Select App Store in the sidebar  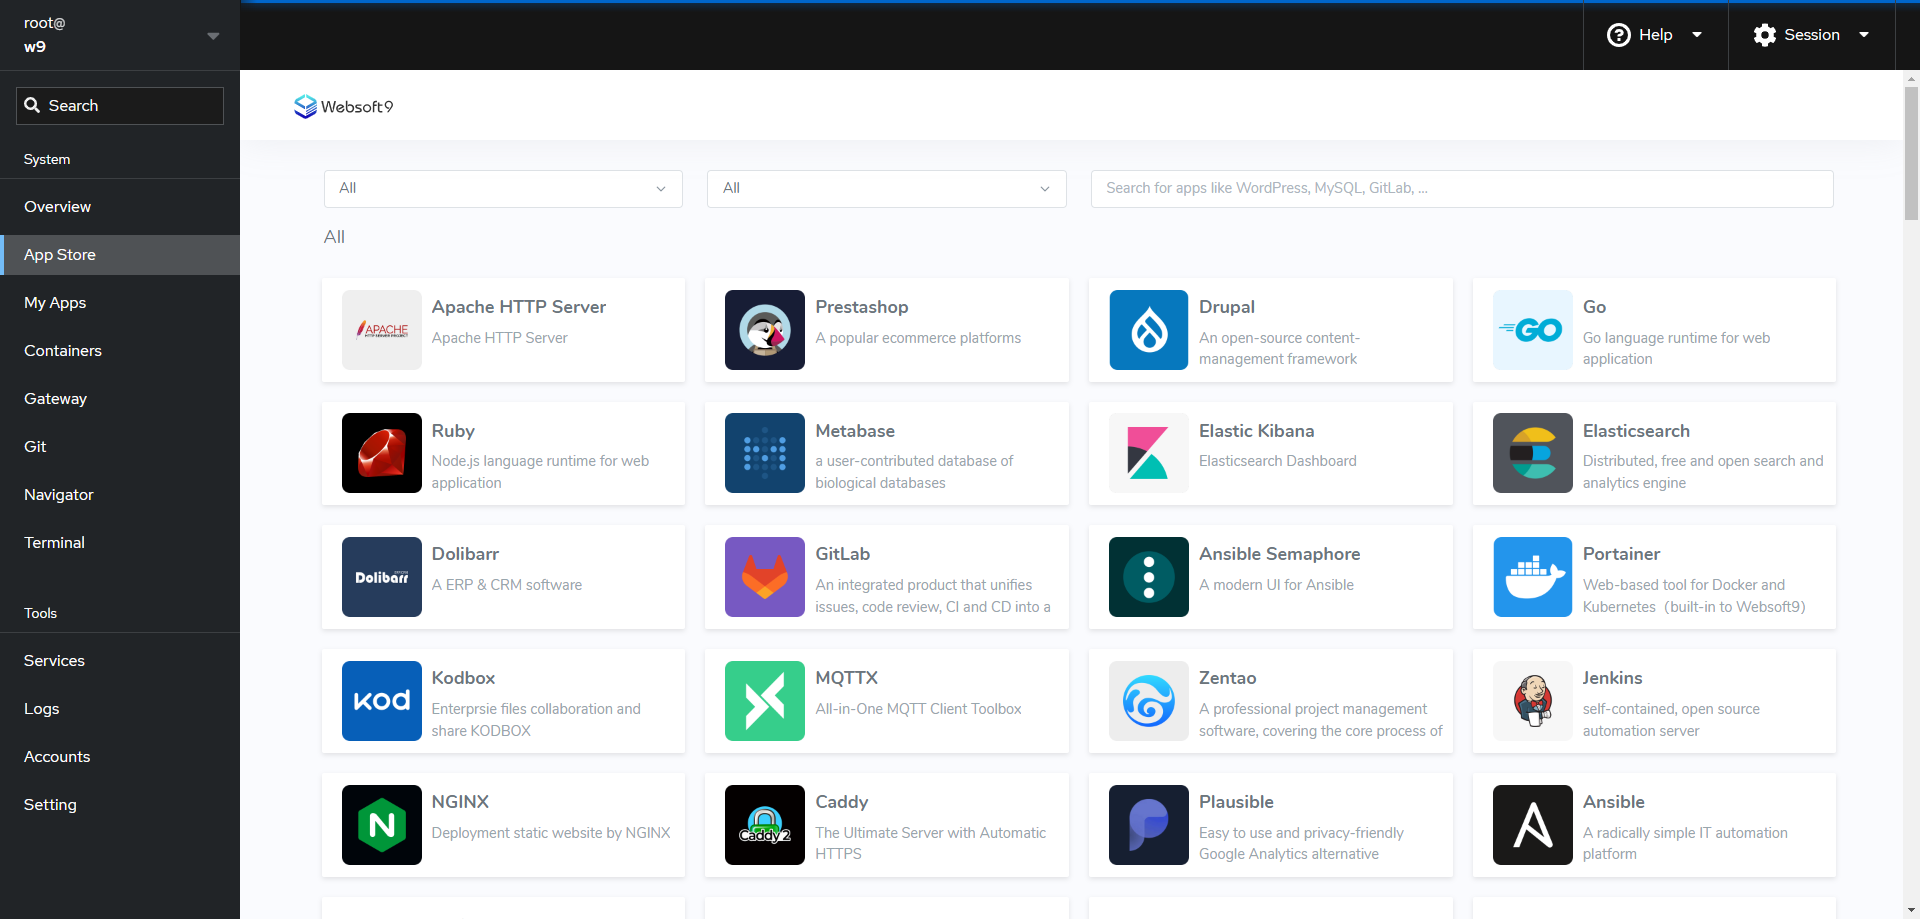pyautogui.click(x=120, y=255)
